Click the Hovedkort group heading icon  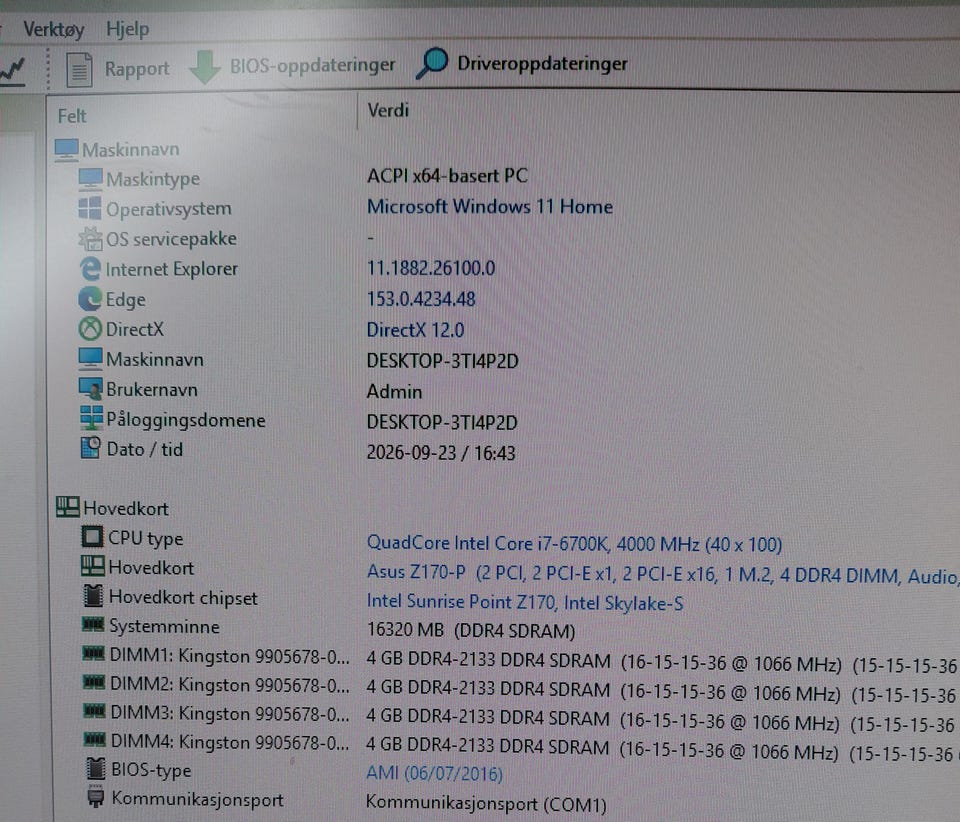point(67,507)
